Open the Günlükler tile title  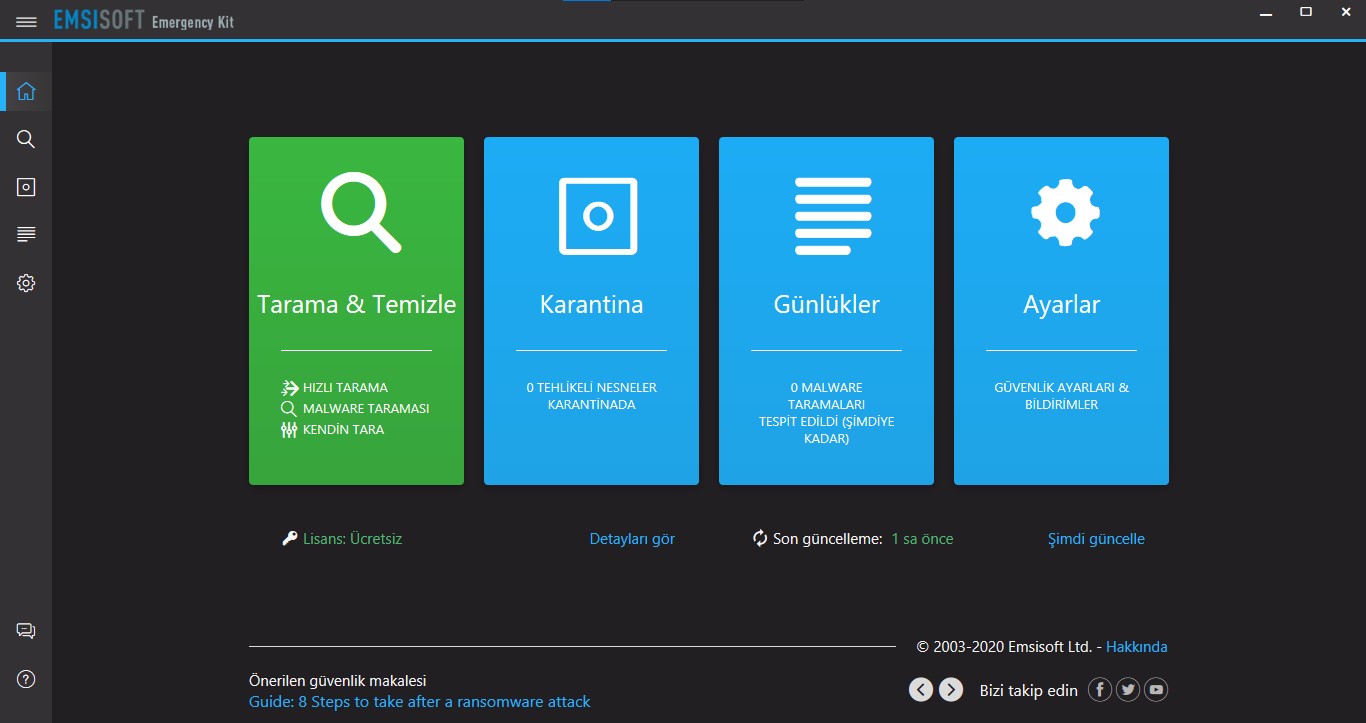coord(826,305)
